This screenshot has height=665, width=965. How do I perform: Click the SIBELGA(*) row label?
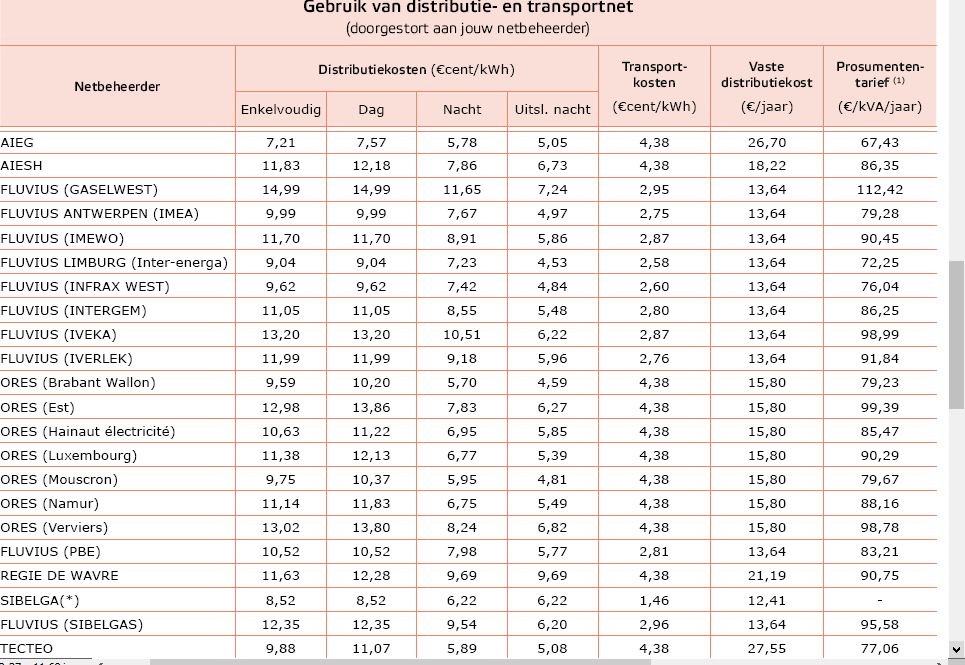tap(41, 600)
